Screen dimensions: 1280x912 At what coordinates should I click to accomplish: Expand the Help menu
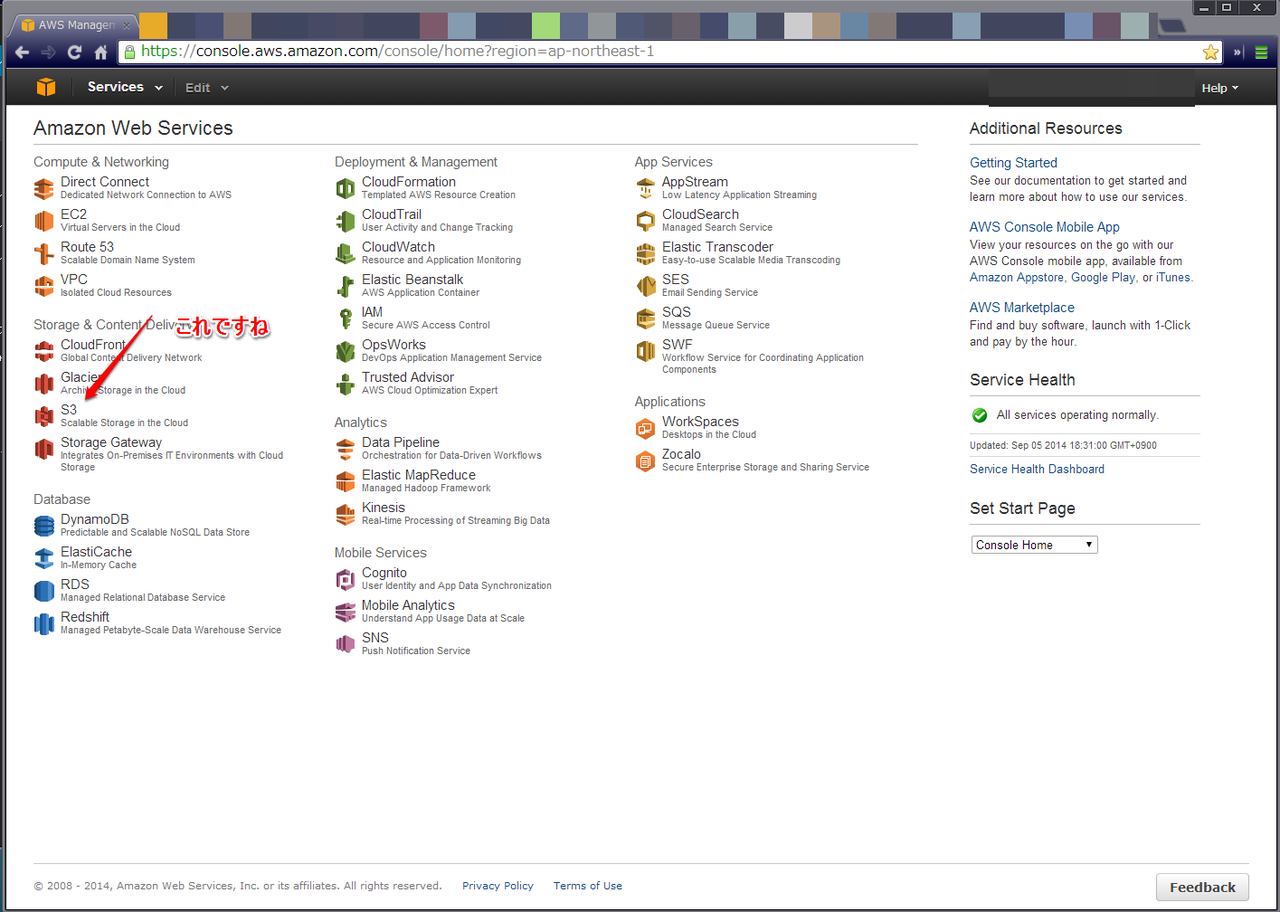pos(1220,88)
